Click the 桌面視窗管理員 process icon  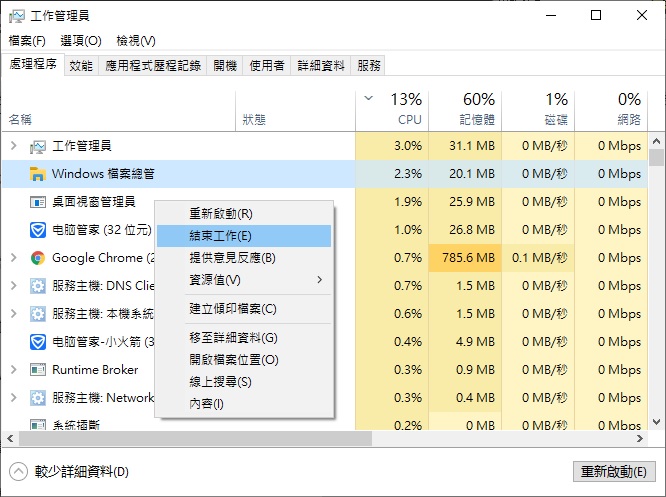[x=38, y=202]
